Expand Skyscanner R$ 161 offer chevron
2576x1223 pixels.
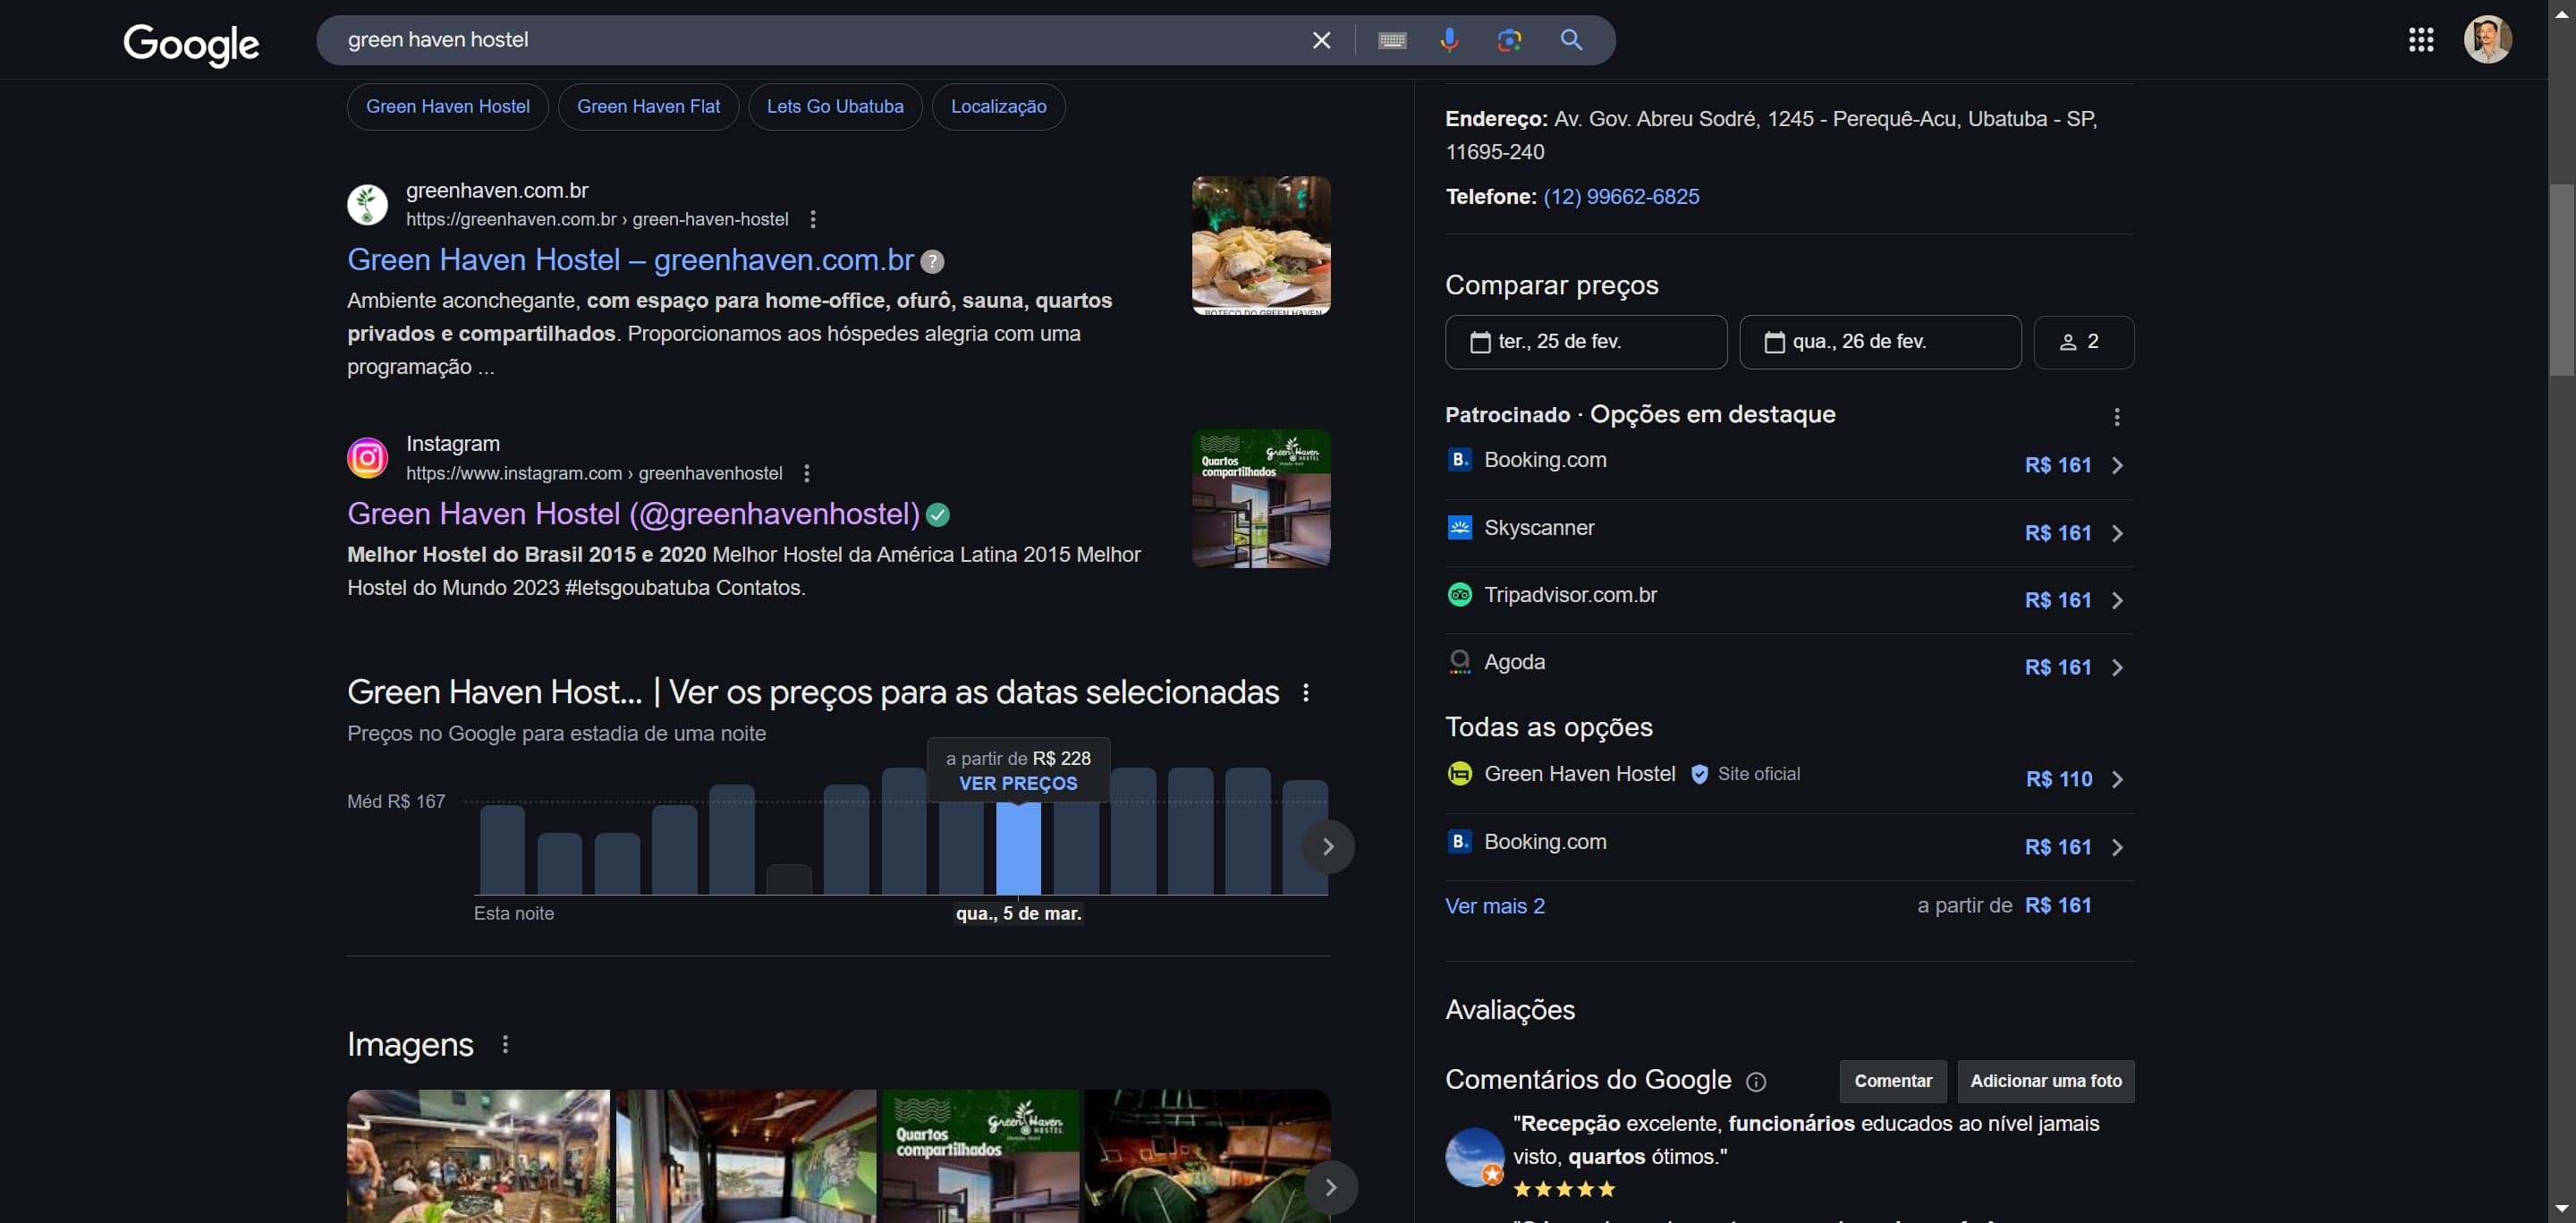[x=2117, y=534]
